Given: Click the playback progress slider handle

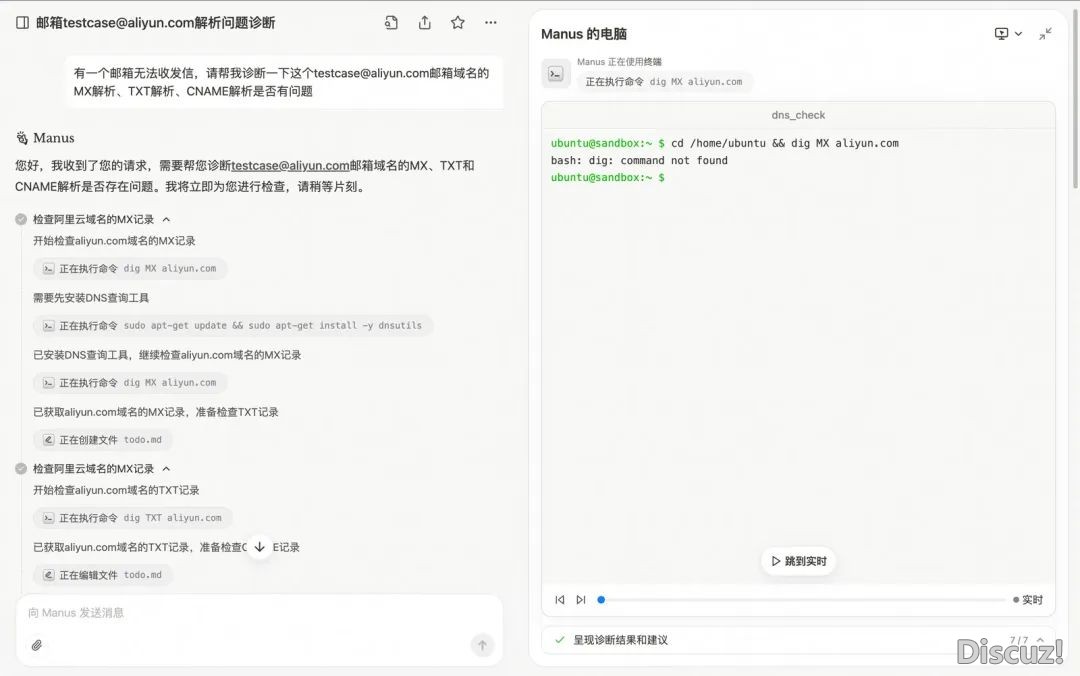Looking at the screenshot, I should coord(601,600).
